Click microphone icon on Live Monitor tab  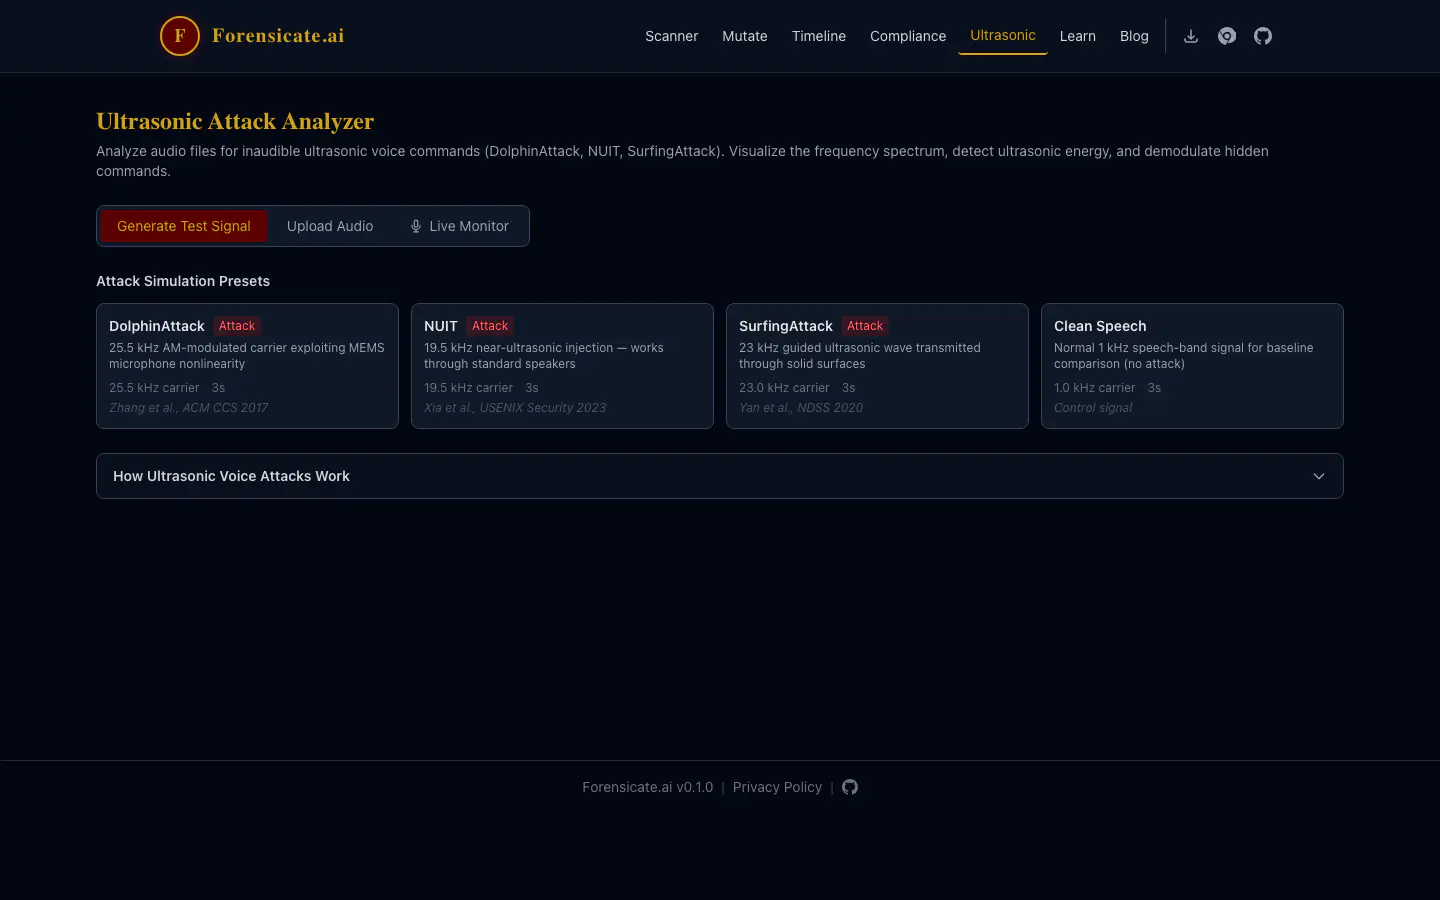coord(416,226)
